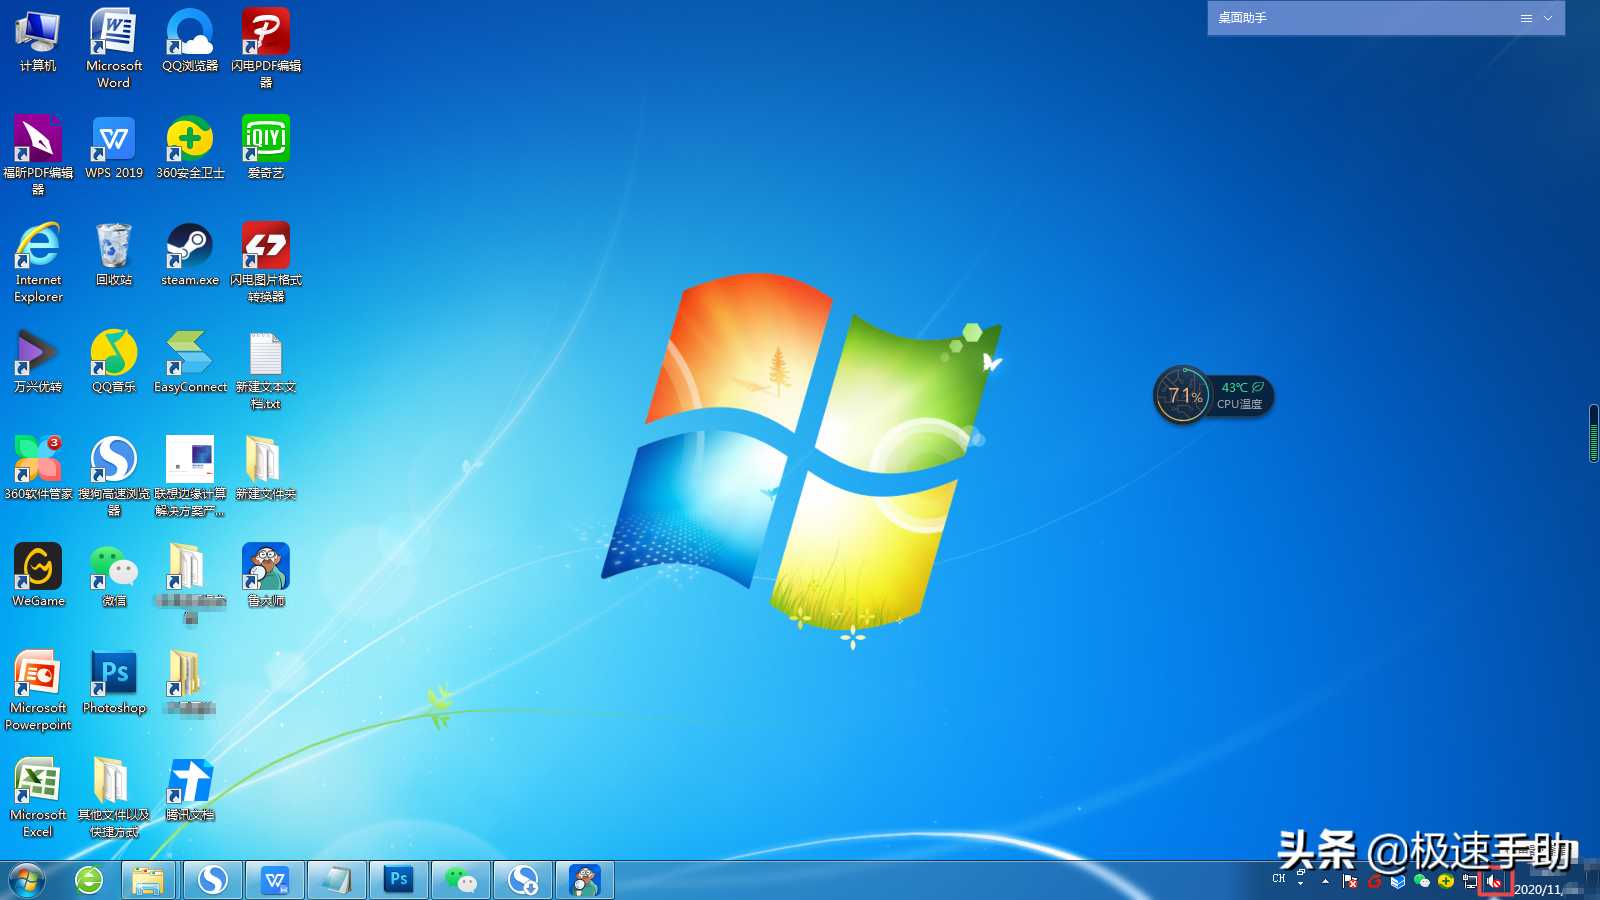Open the network status tray icon
The height and width of the screenshot is (900, 1600).
(x=1470, y=881)
